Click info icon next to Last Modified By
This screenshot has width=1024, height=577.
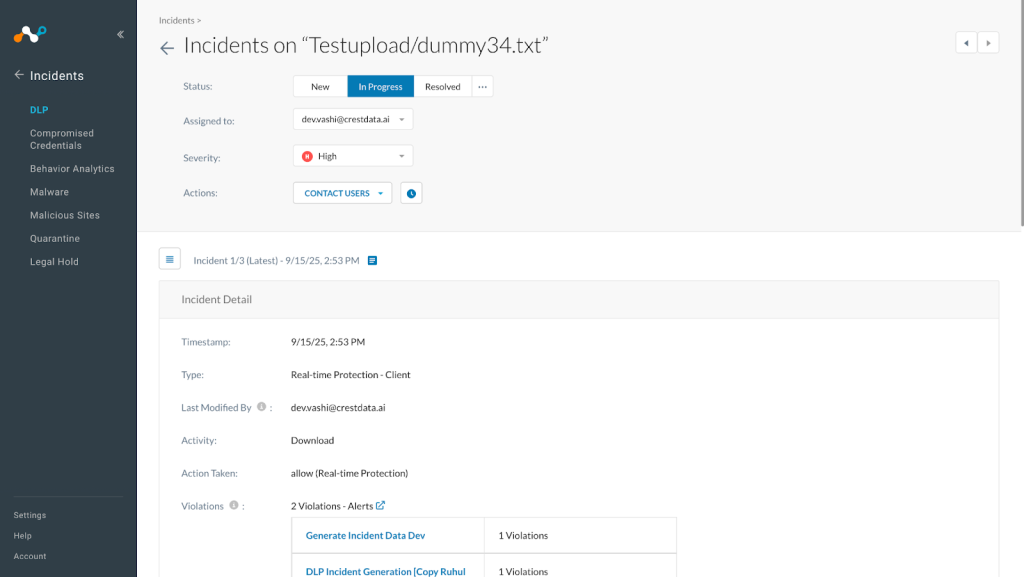[261, 407]
